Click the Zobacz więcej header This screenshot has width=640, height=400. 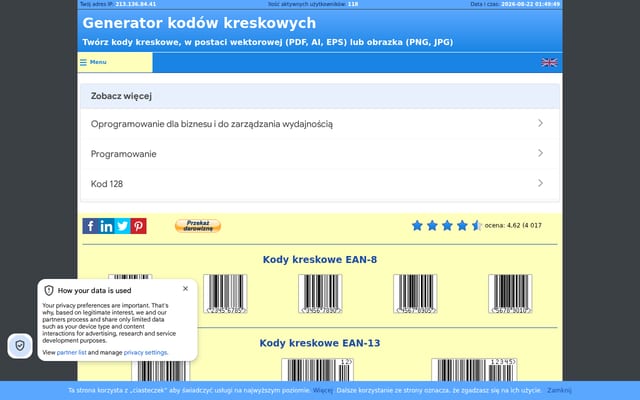(x=121, y=96)
